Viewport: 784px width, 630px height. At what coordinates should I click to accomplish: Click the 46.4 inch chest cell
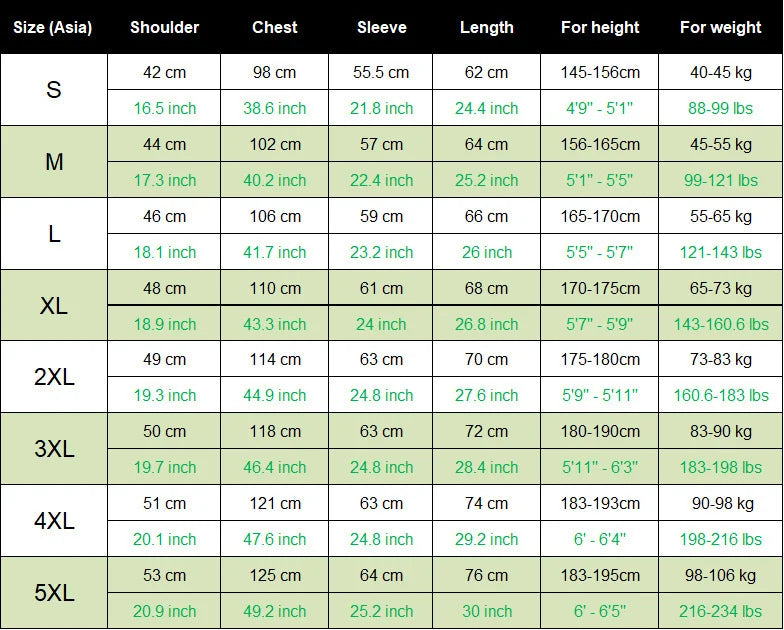tap(274, 467)
